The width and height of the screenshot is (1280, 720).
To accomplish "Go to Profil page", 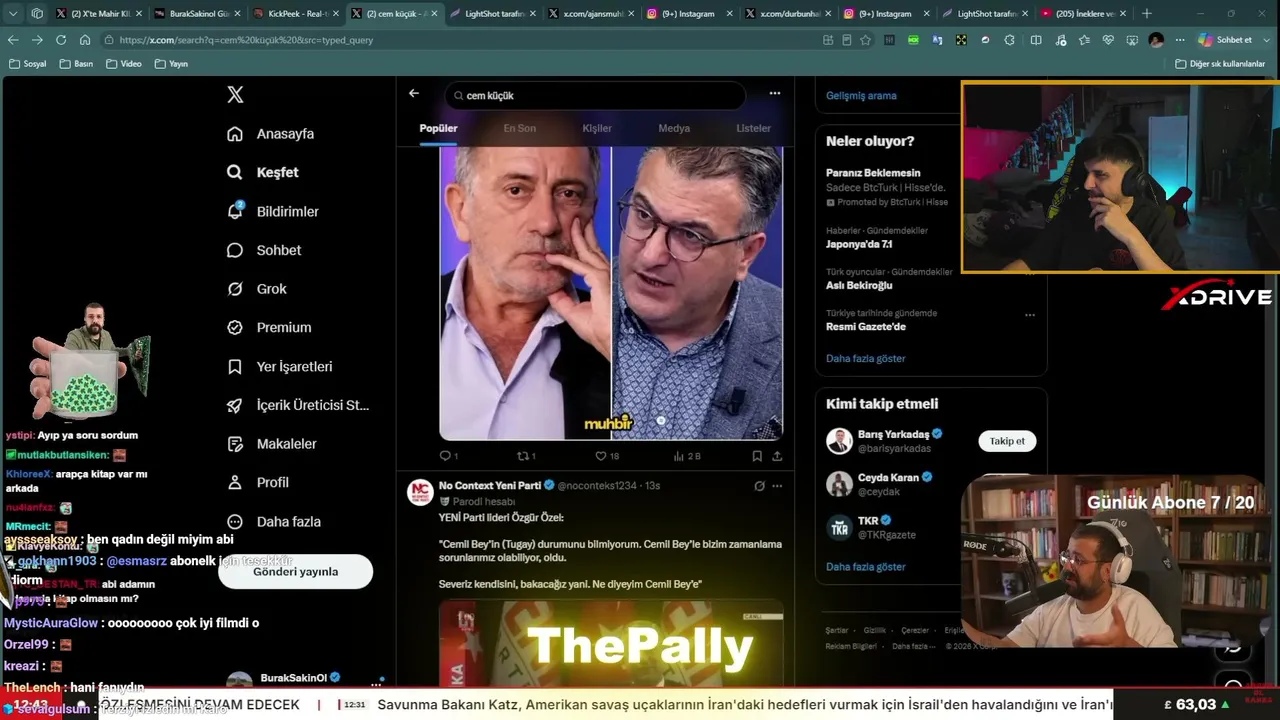I will [x=258, y=482].
